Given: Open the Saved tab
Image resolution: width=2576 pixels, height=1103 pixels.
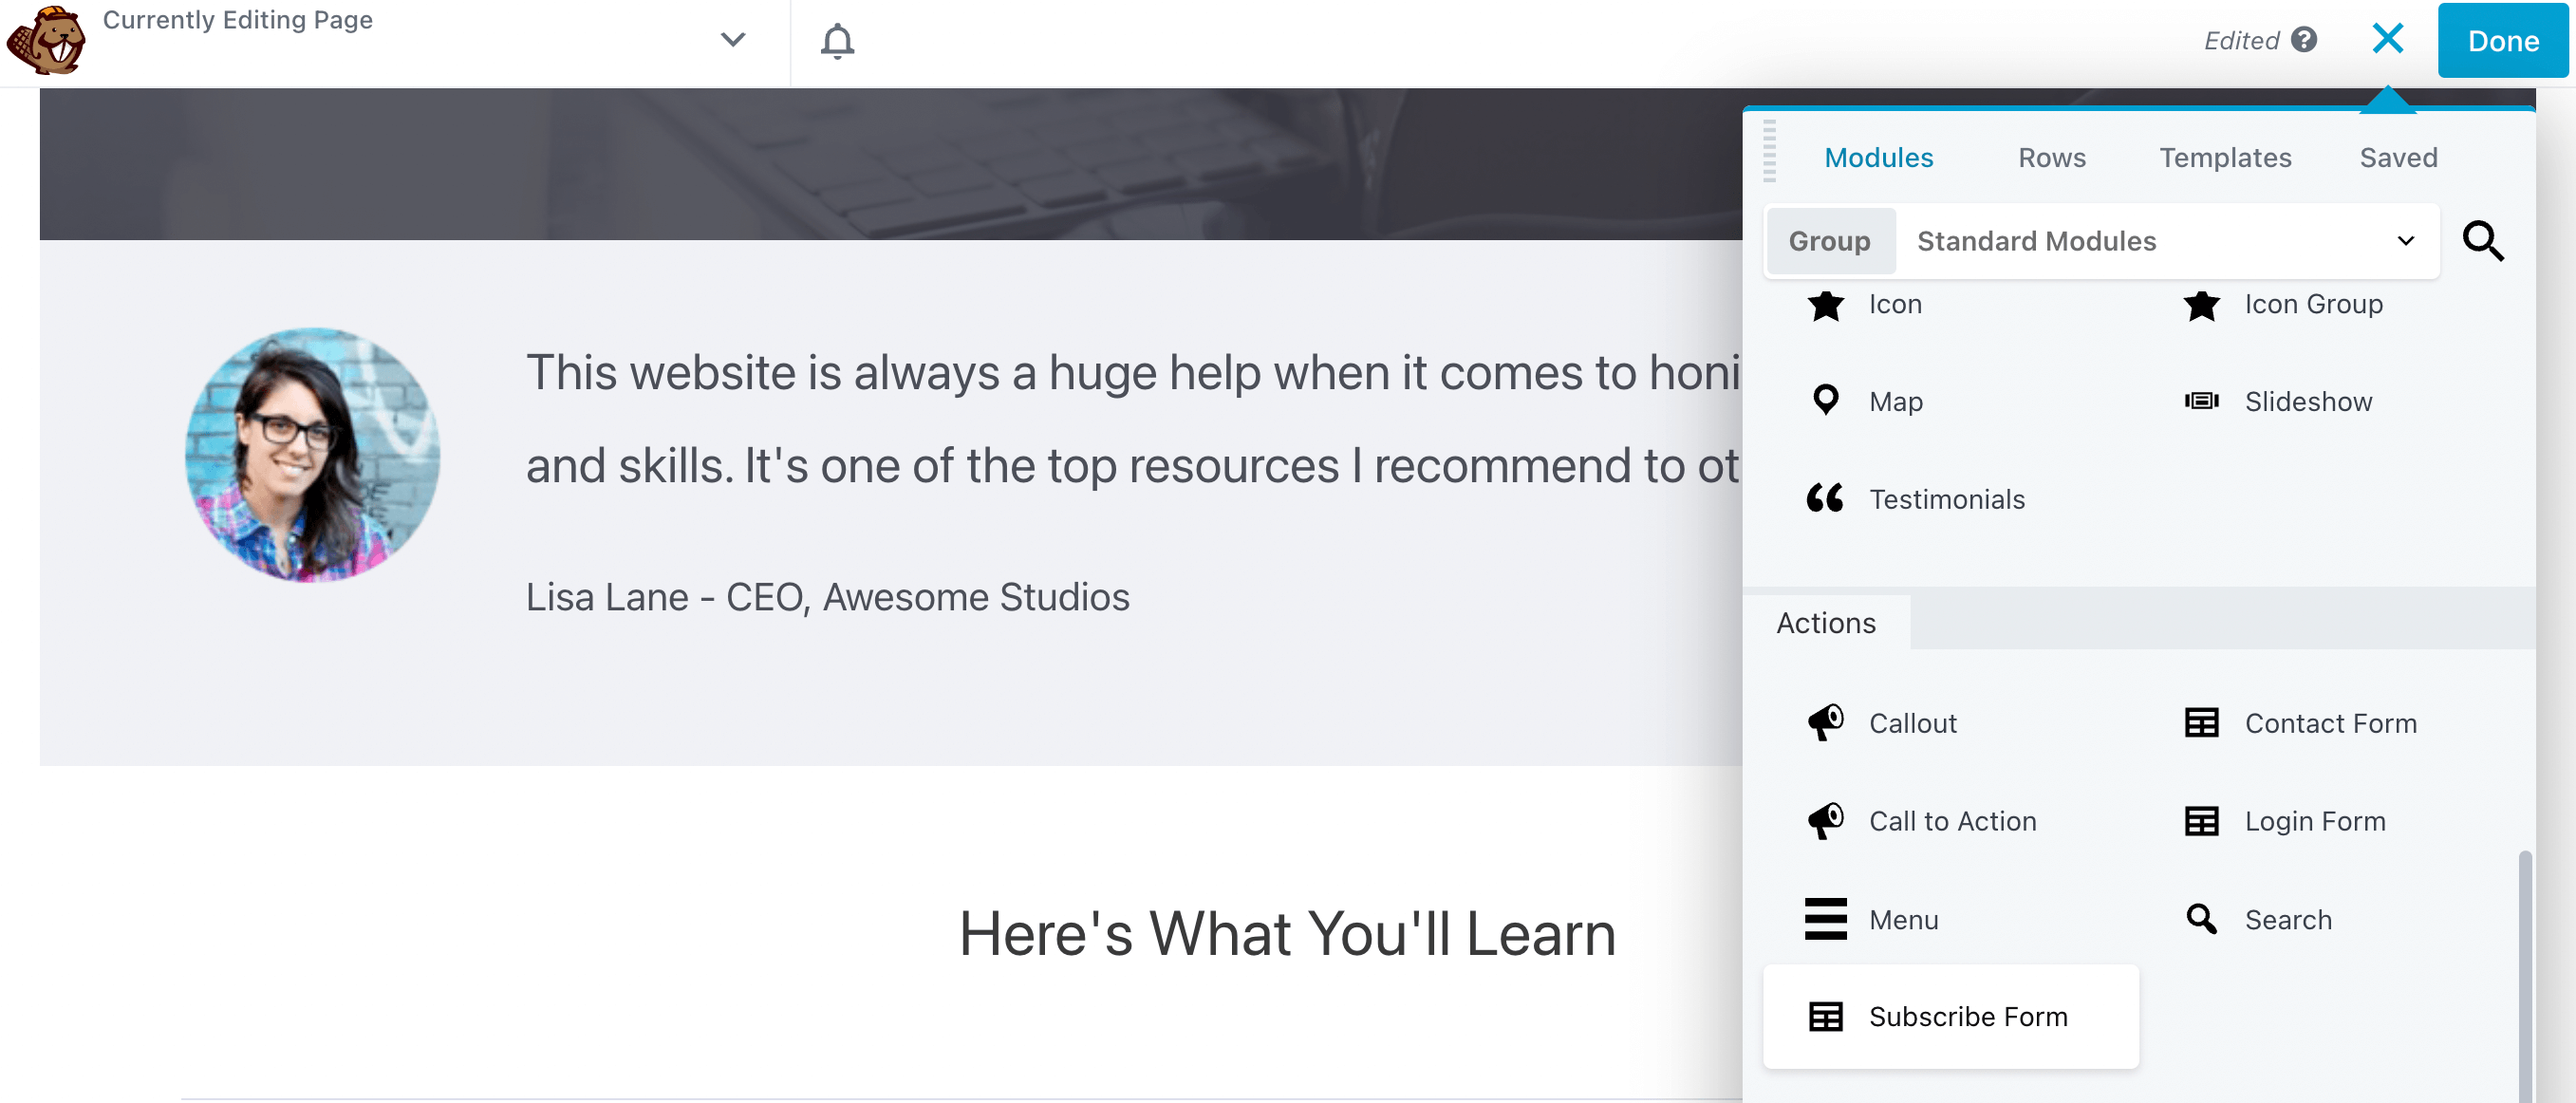Looking at the screenshot, I should [2397, 157].
